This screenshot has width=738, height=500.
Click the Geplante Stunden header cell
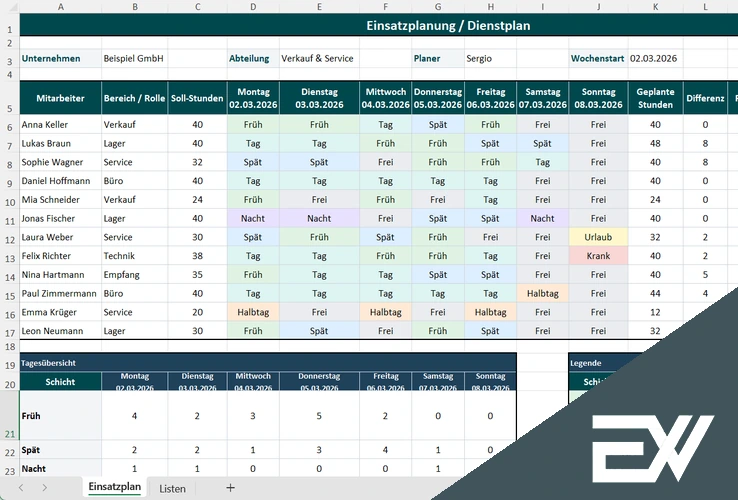point(655,98)
